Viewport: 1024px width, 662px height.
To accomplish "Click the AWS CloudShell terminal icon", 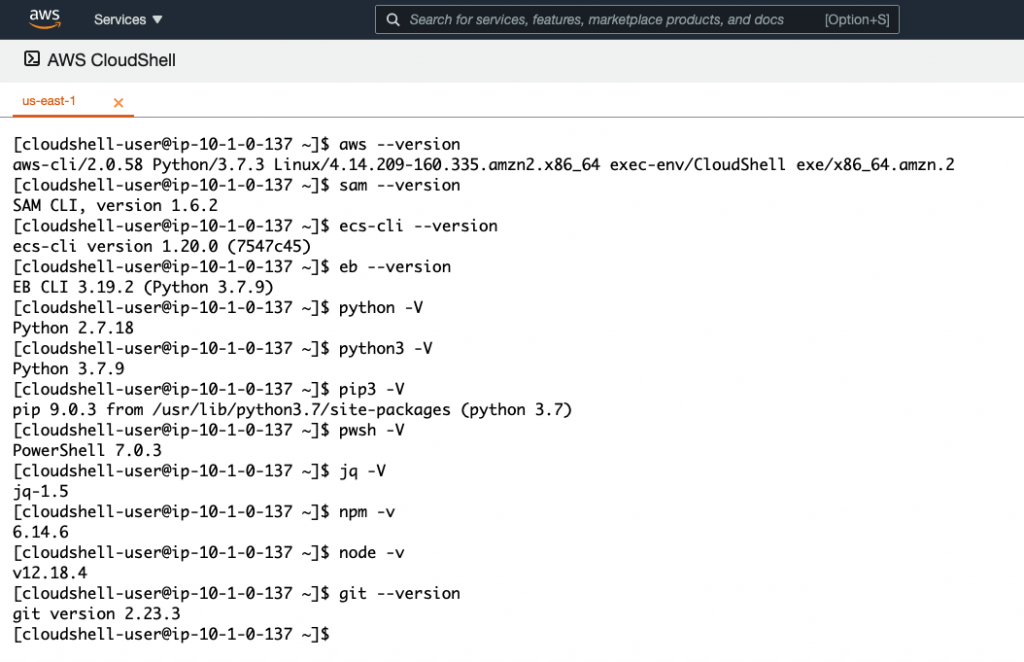I will tap(32, 59).
